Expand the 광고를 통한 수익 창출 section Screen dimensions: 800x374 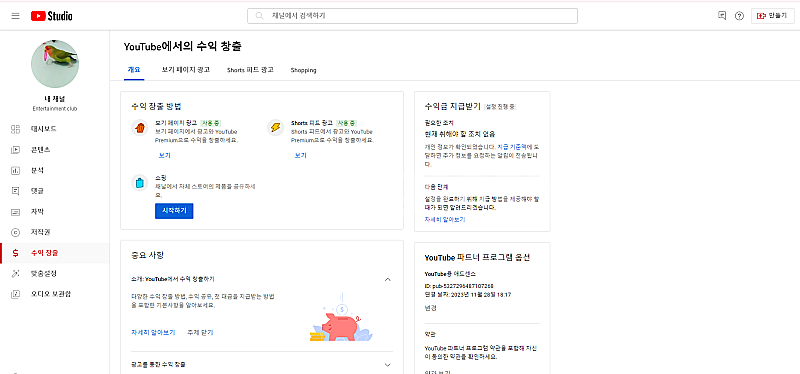tap(387, 365)
